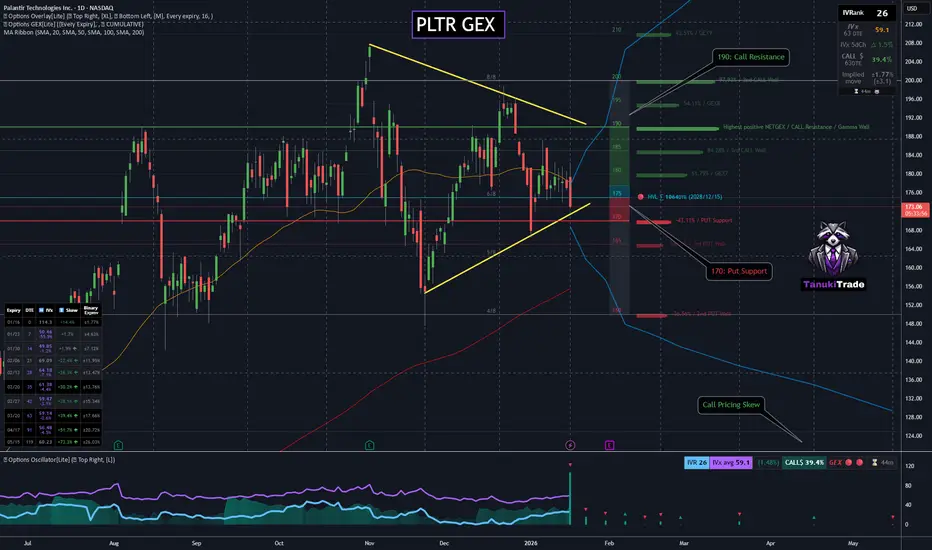Click the 'Binary Expmv' column header
The height and width of the screenshot is (550, 932).
pos(91,310)
